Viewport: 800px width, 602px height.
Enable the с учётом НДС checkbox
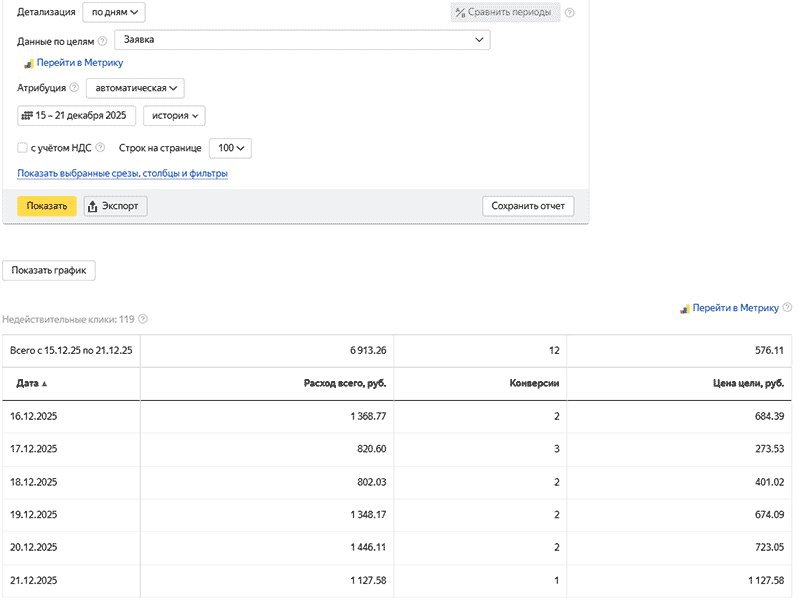(x=23, y=148)
